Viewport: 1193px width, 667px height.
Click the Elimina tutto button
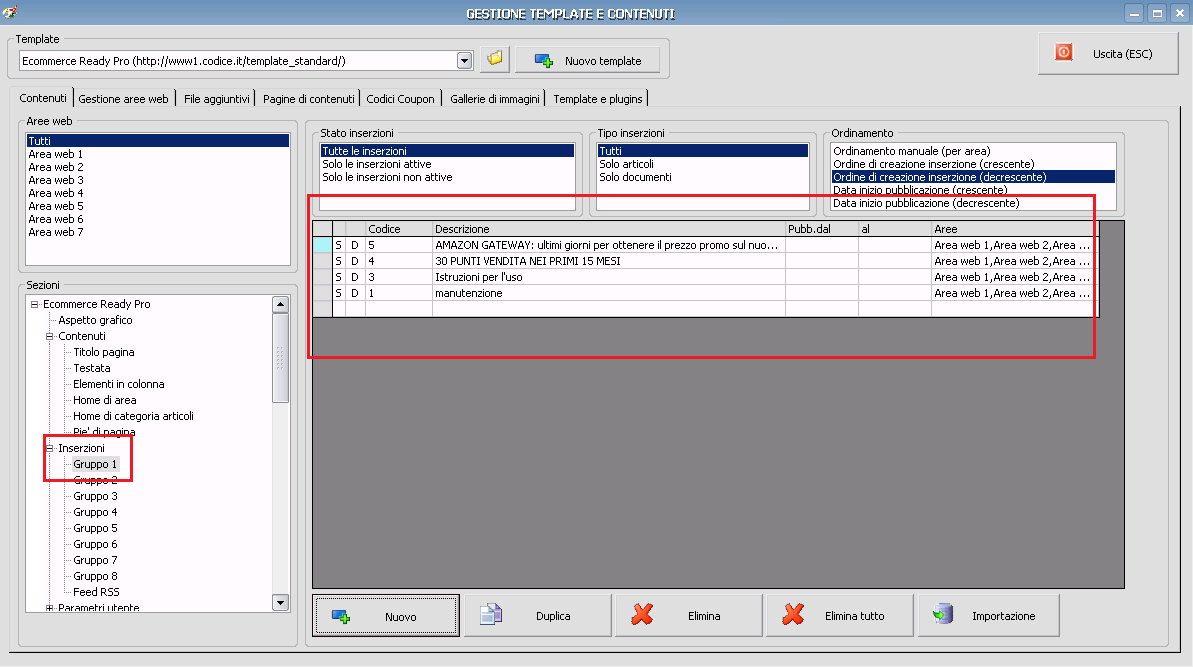[x=840, y=616]
